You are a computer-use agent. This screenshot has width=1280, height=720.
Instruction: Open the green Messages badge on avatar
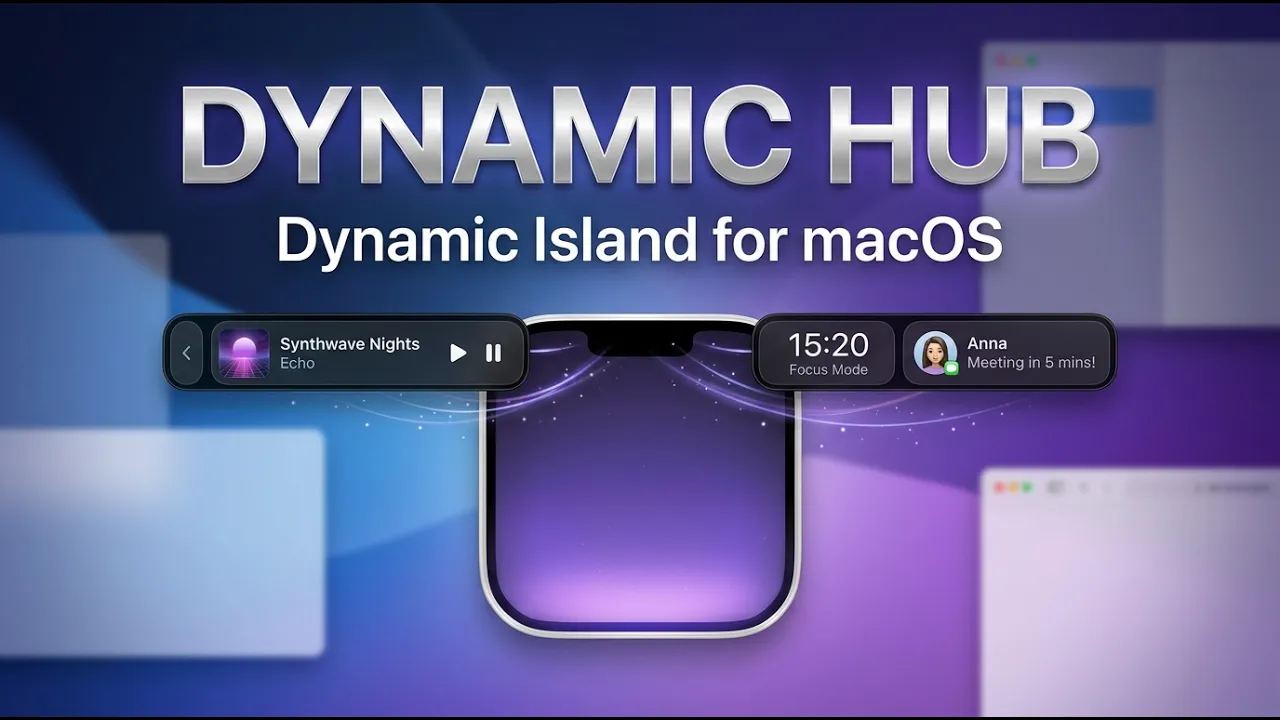coord(951,368)
